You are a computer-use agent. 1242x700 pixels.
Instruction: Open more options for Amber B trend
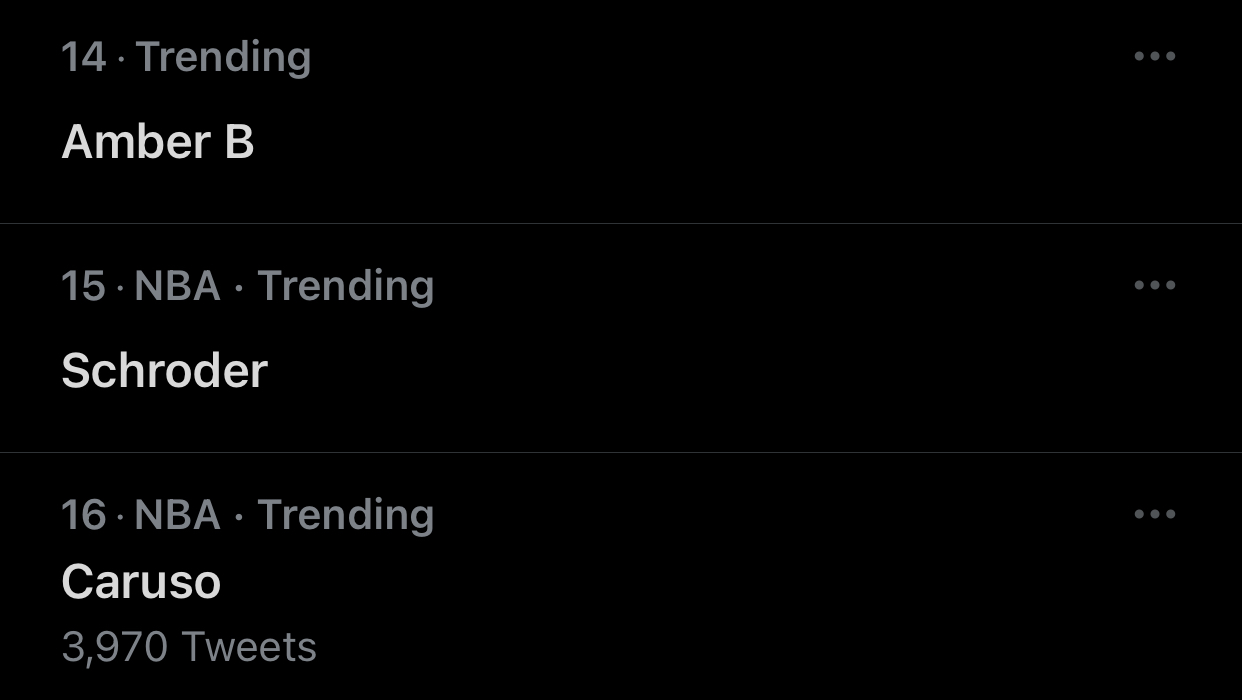coord(1155,56)
